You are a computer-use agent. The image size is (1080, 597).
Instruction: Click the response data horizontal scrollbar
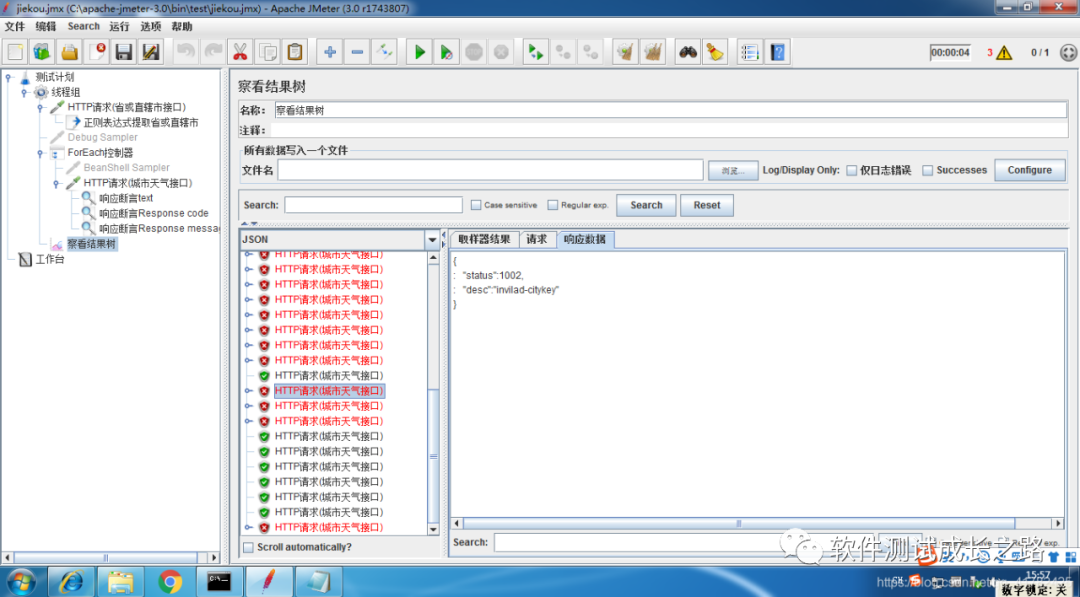[x=758, y=524]
